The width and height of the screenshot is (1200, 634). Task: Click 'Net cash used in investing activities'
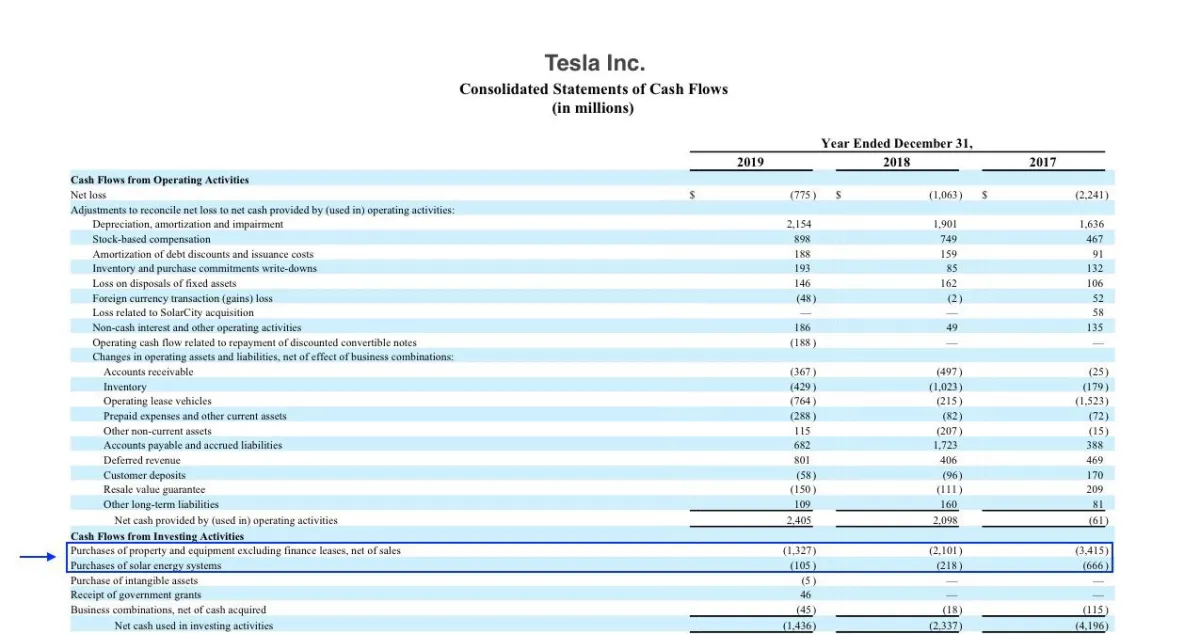[x=193, y=625]
